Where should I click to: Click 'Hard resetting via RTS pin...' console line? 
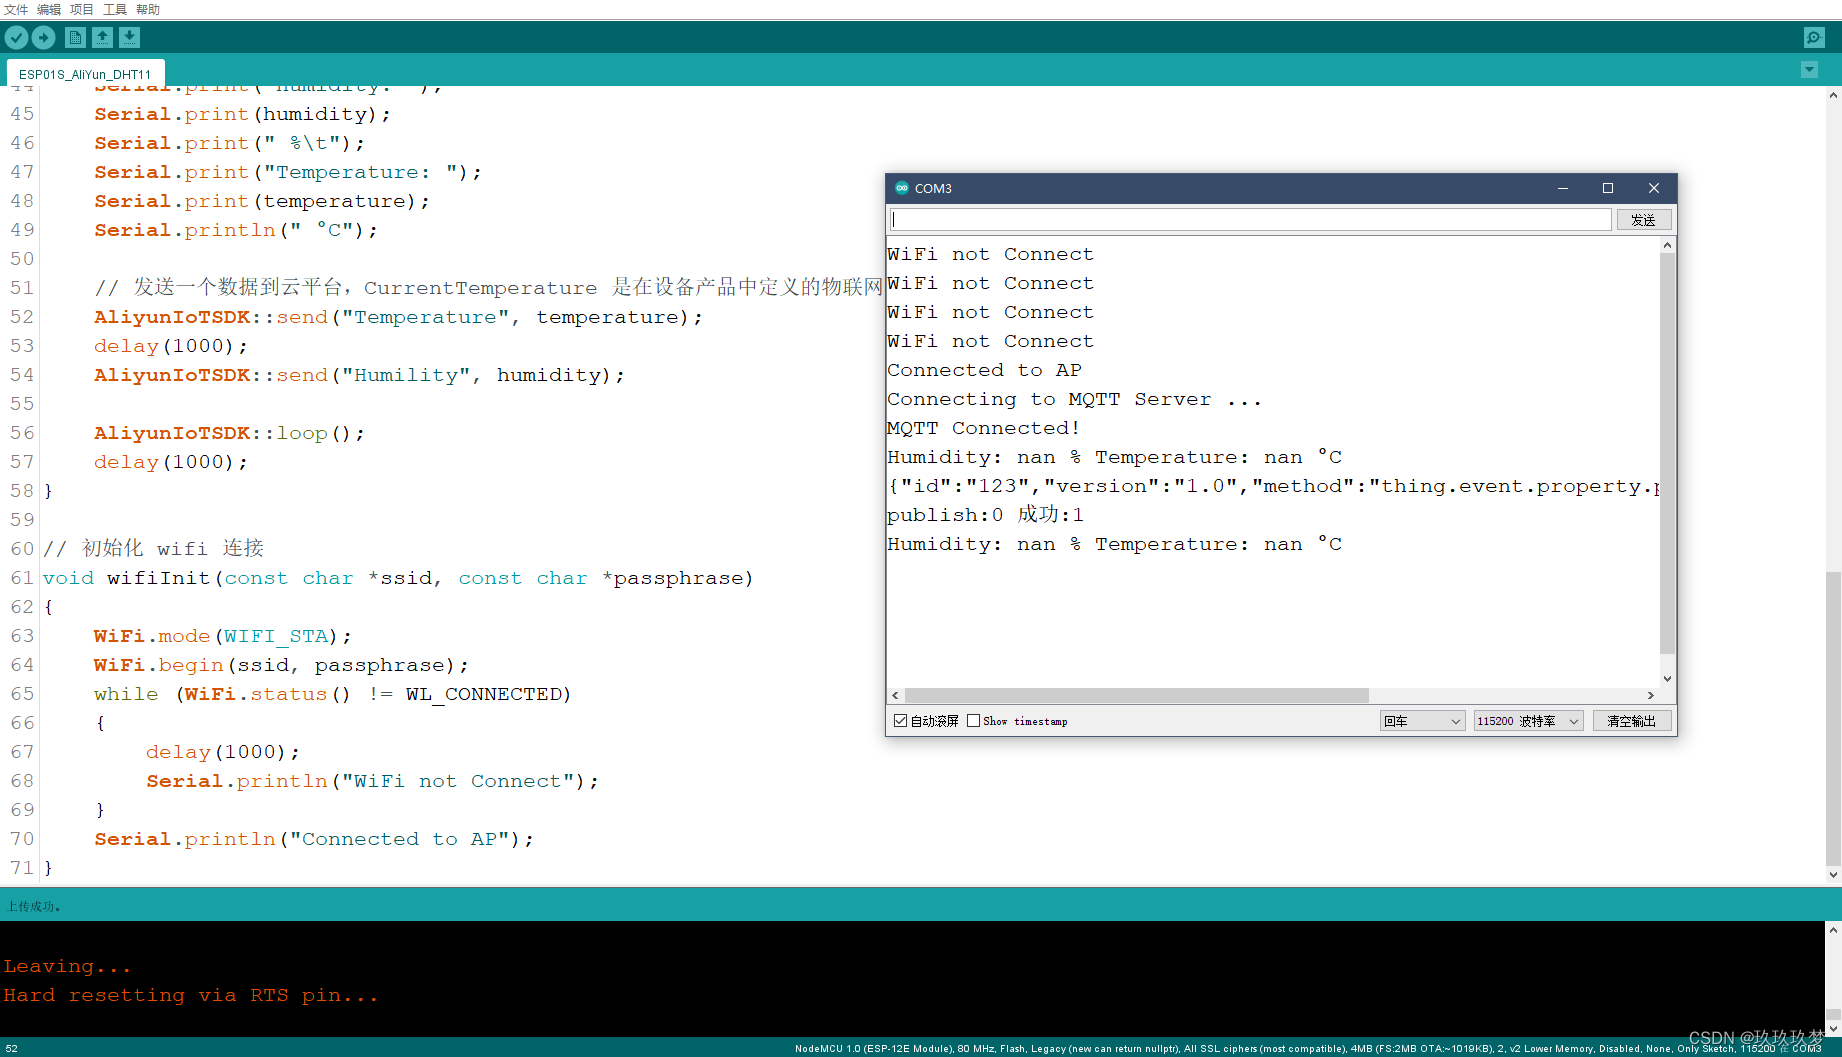click(191, 996)
